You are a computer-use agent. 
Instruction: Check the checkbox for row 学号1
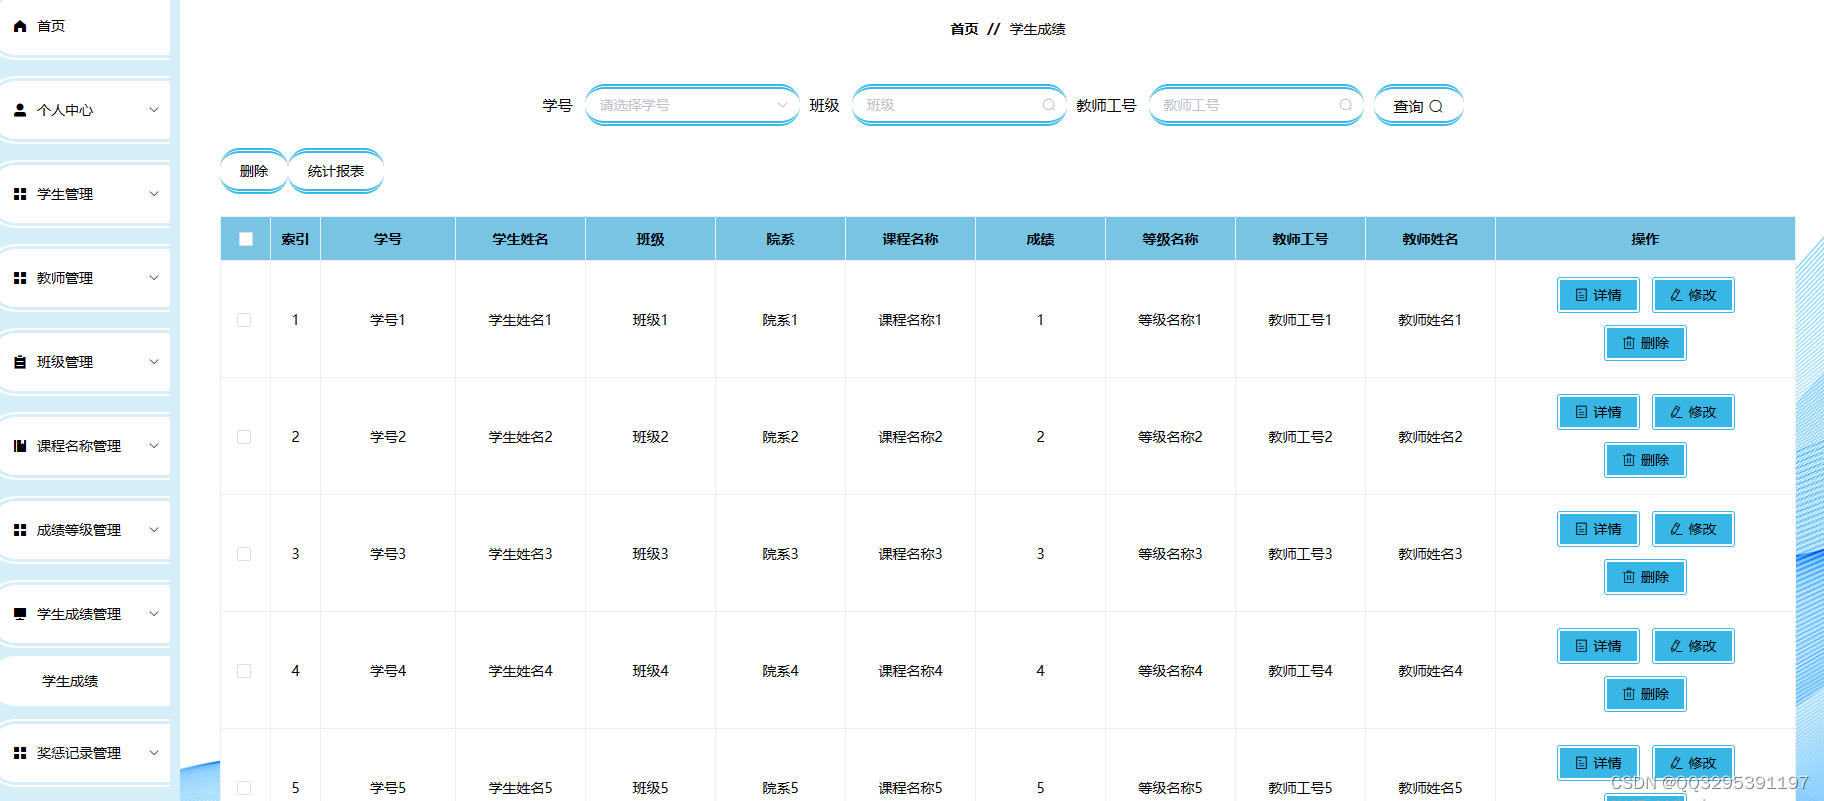tap(244, 320)
